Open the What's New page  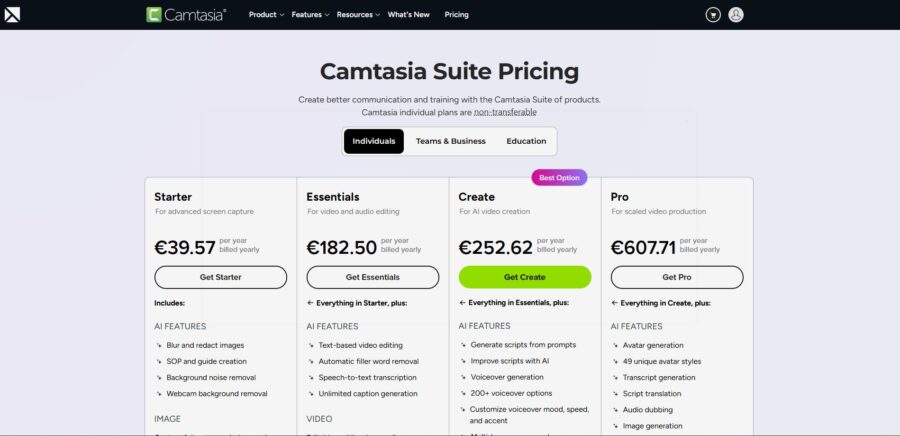(x=409, y=15)
